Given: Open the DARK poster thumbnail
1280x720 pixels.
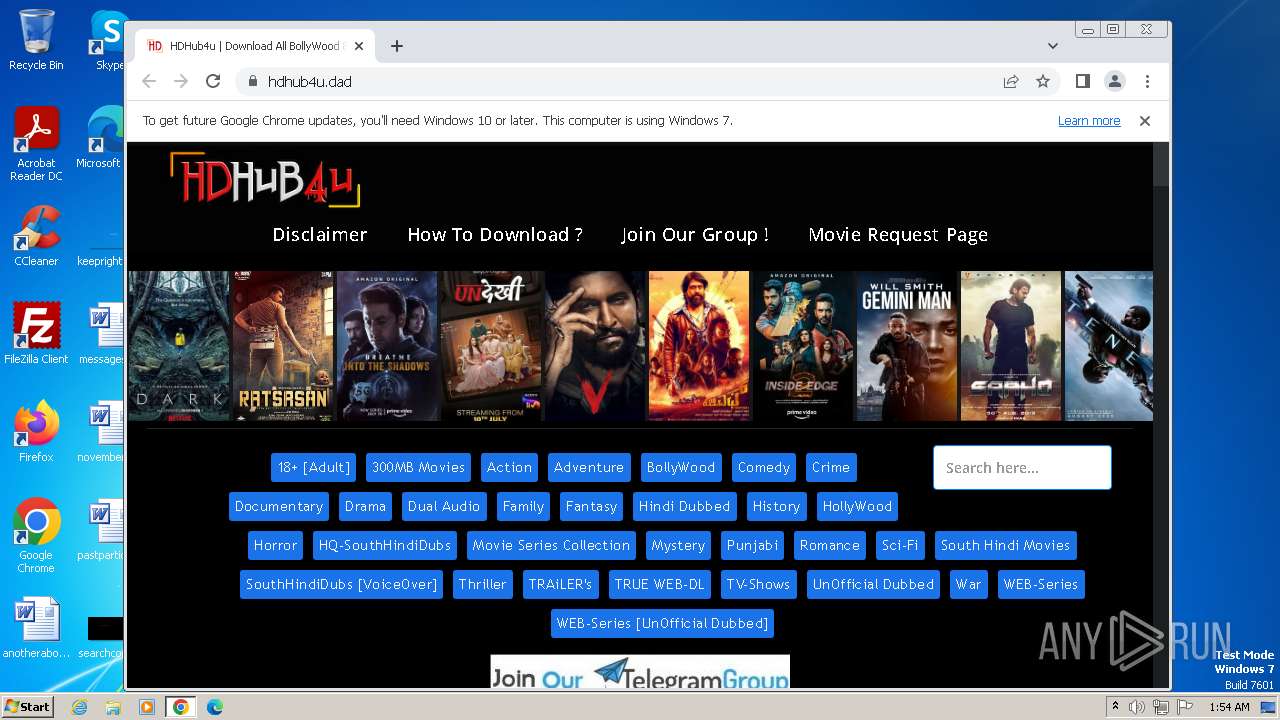Looking at the screenshot, I should [179, 346].
